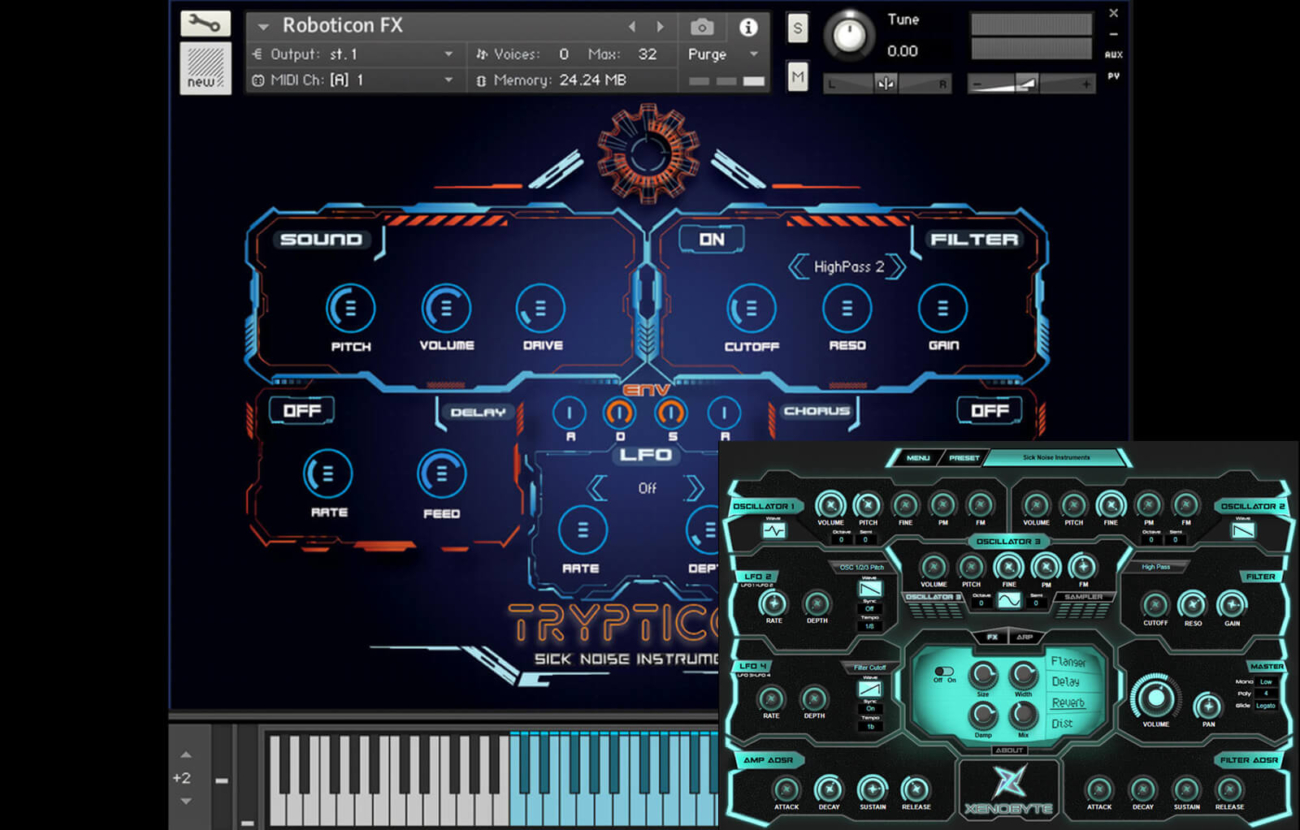
Task: Select Reverb effect in Xenobyte
Action: click(x=1067, y=703)
